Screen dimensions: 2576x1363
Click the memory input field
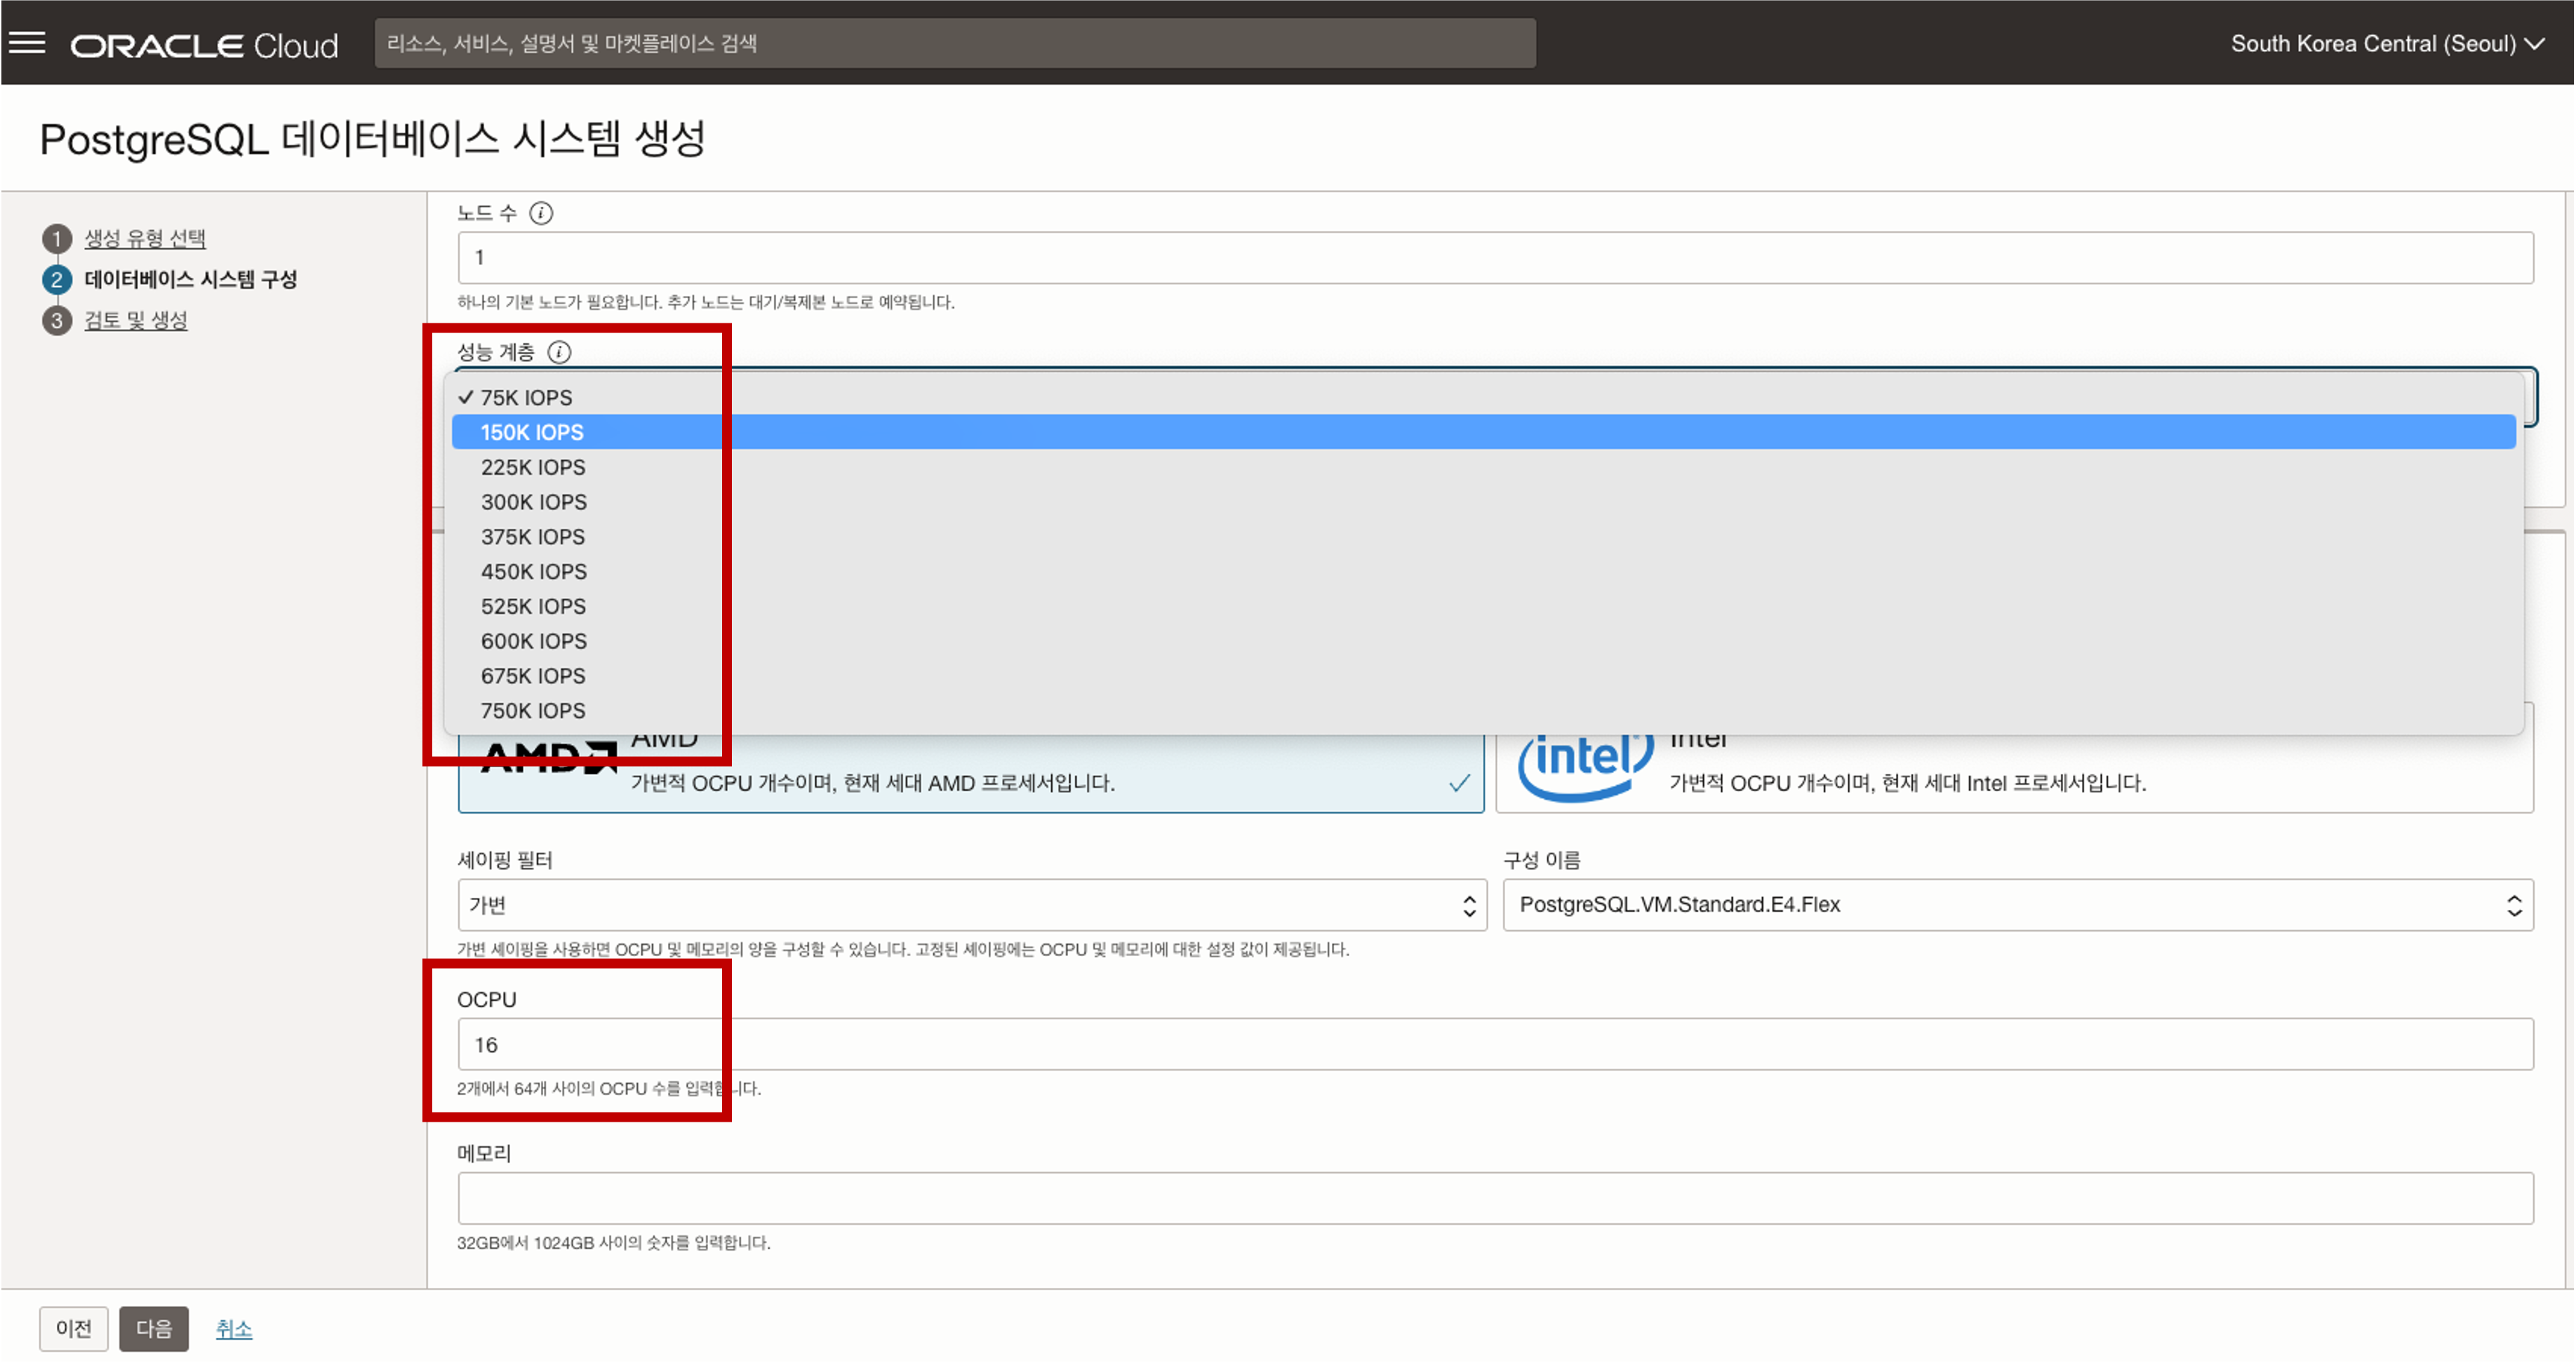[x=1495, y=1198]
